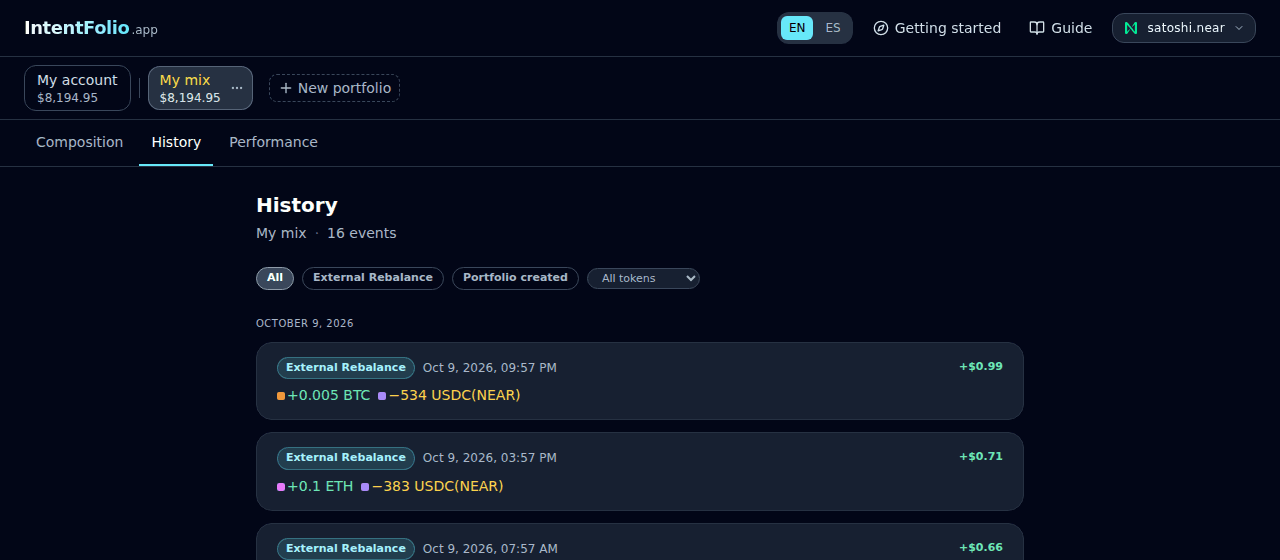Select the My account portfolio

click(x=77, y=88)
